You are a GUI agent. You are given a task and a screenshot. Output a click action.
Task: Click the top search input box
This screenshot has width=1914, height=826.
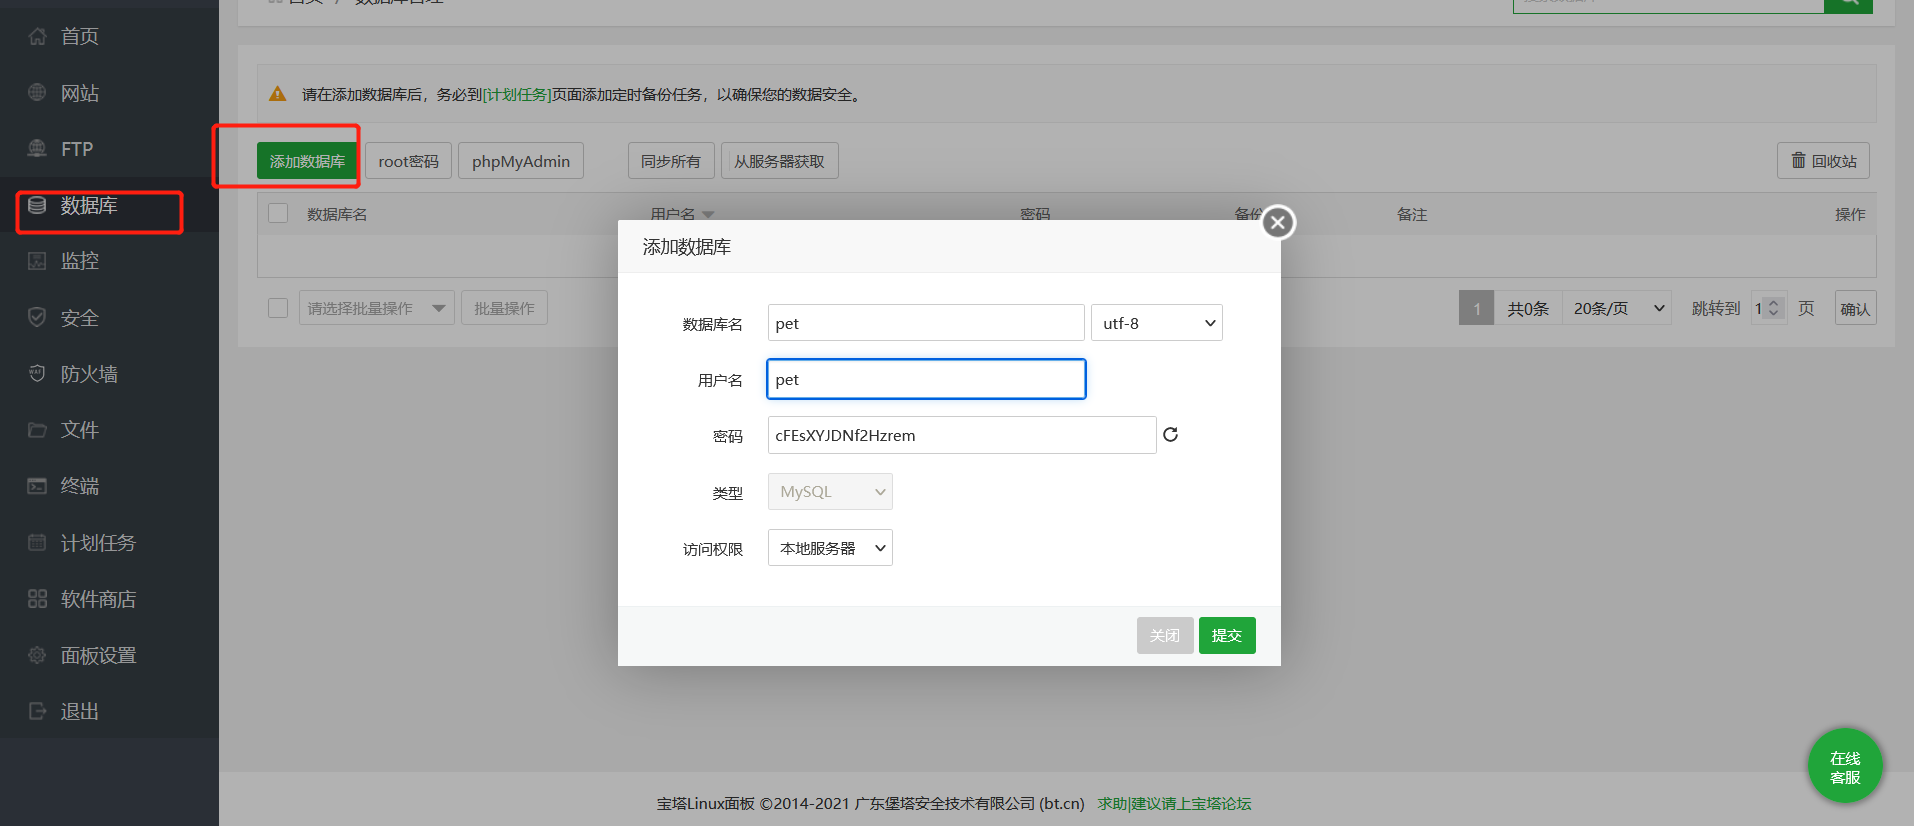click(x=1668, y=5)
